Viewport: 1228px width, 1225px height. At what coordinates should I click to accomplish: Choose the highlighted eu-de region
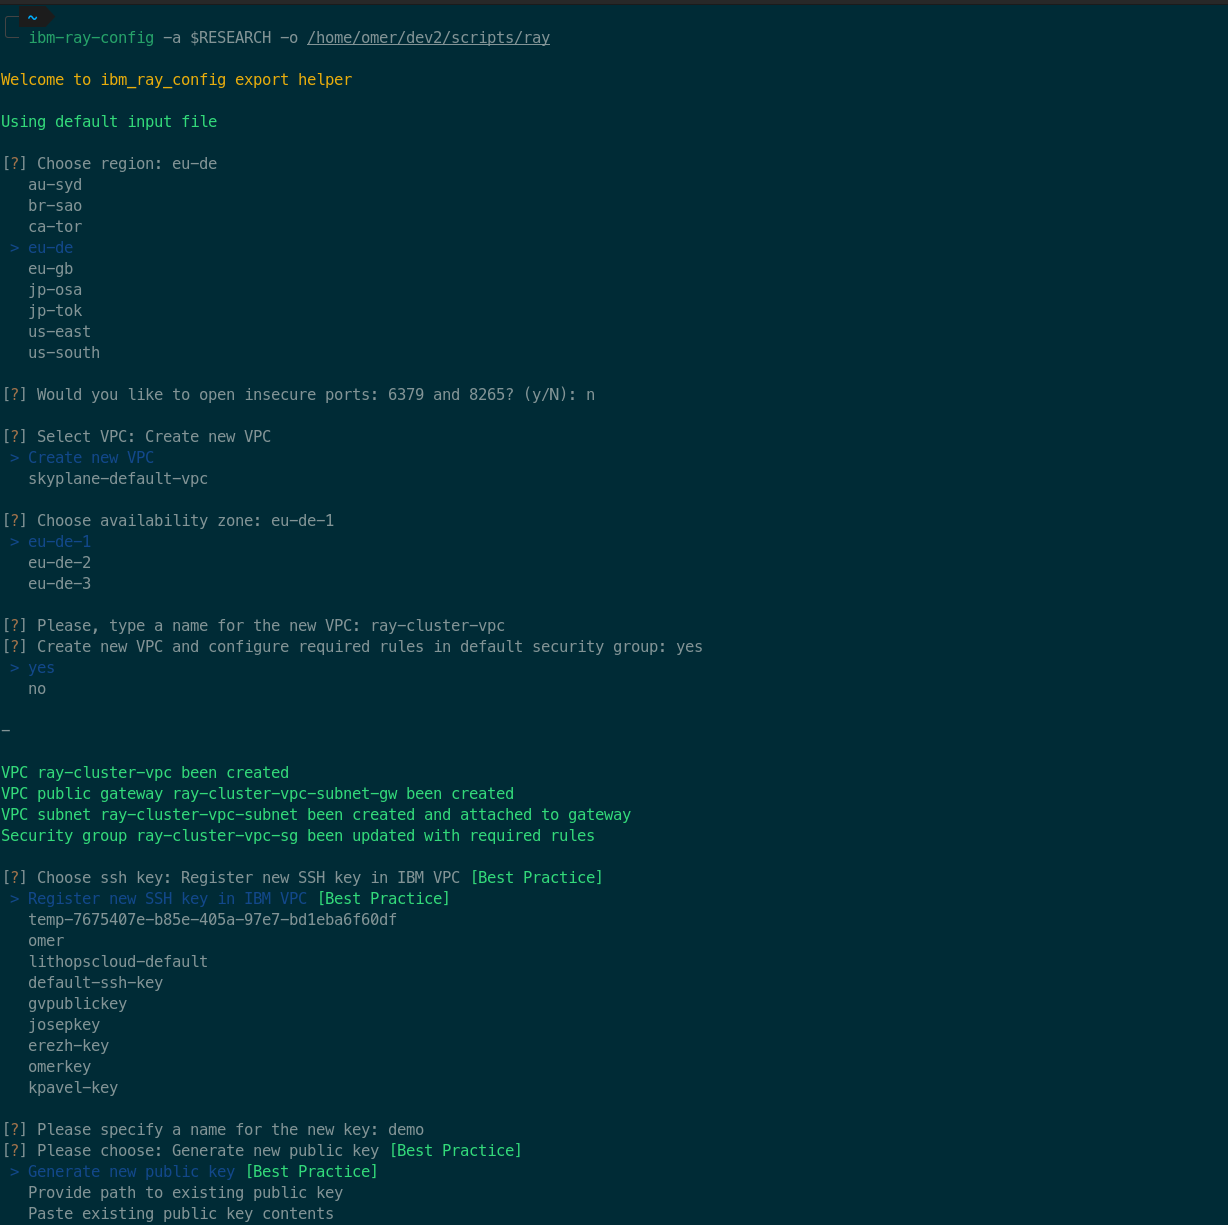[50, 248]
